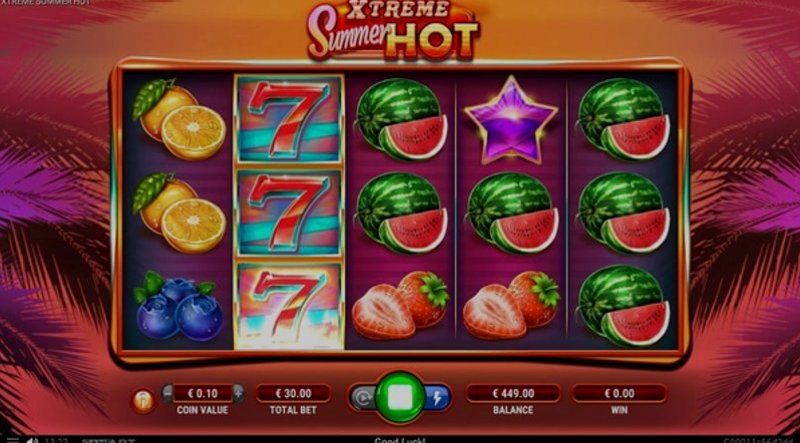The image size is (800, 443).
Task: Click the purple star scatter symbol
Action: pos(511,120)
